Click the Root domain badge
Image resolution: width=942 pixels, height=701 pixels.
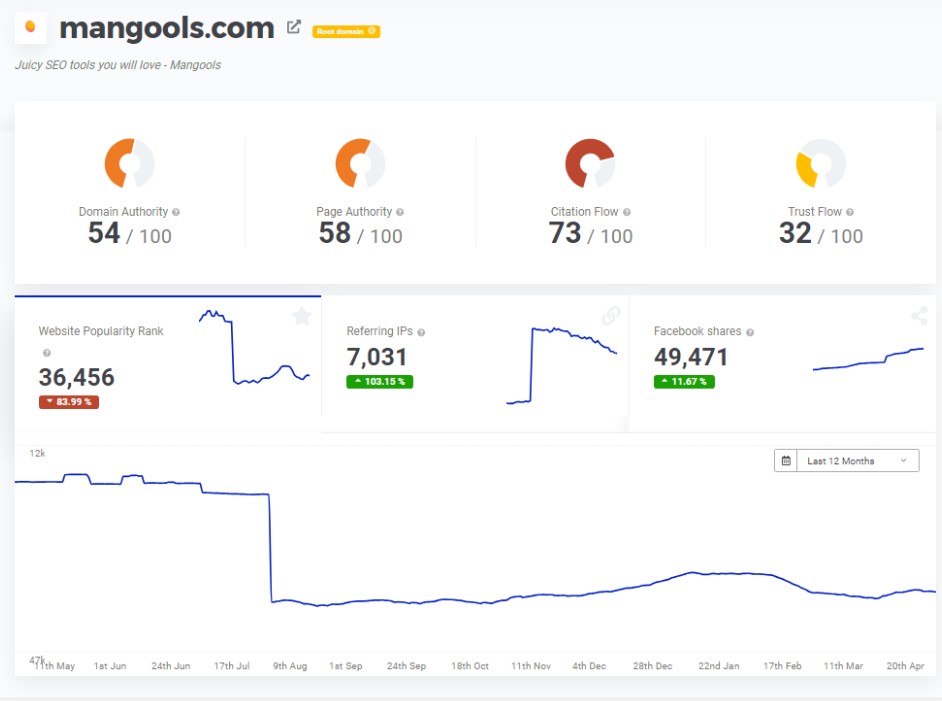(x=345, y=31)
